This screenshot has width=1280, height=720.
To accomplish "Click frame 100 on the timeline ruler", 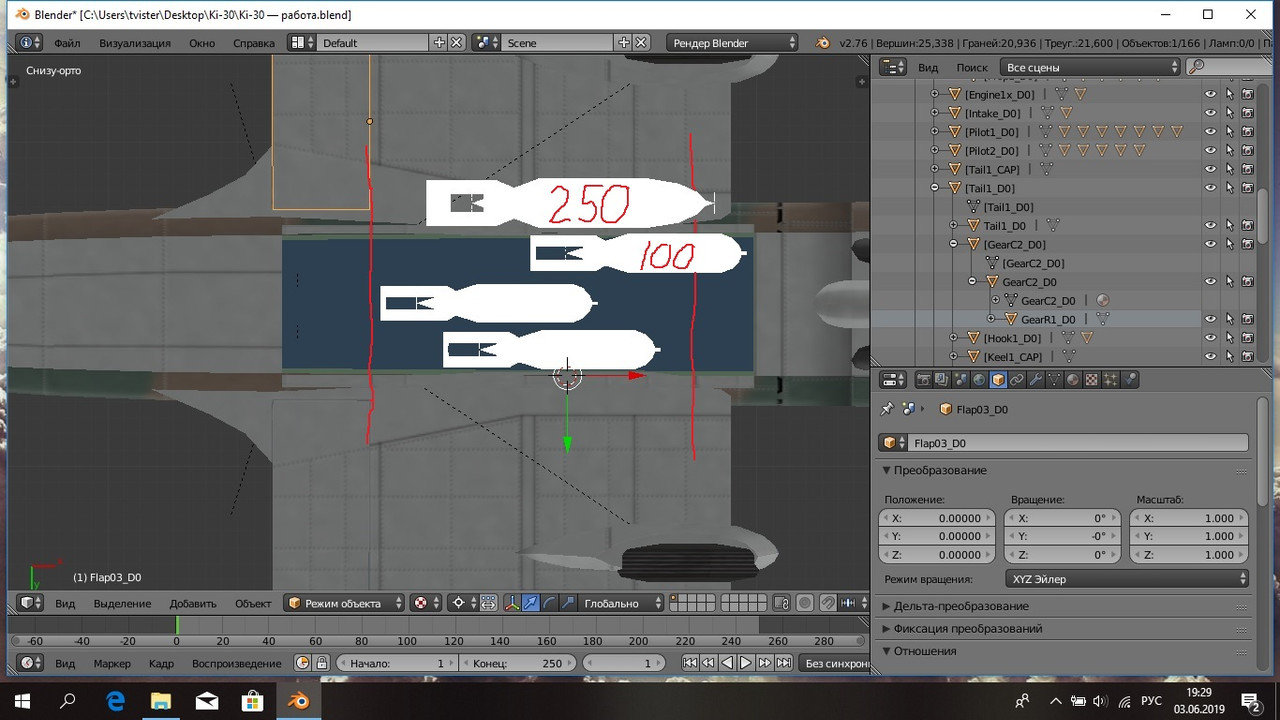I will (406, 641).
